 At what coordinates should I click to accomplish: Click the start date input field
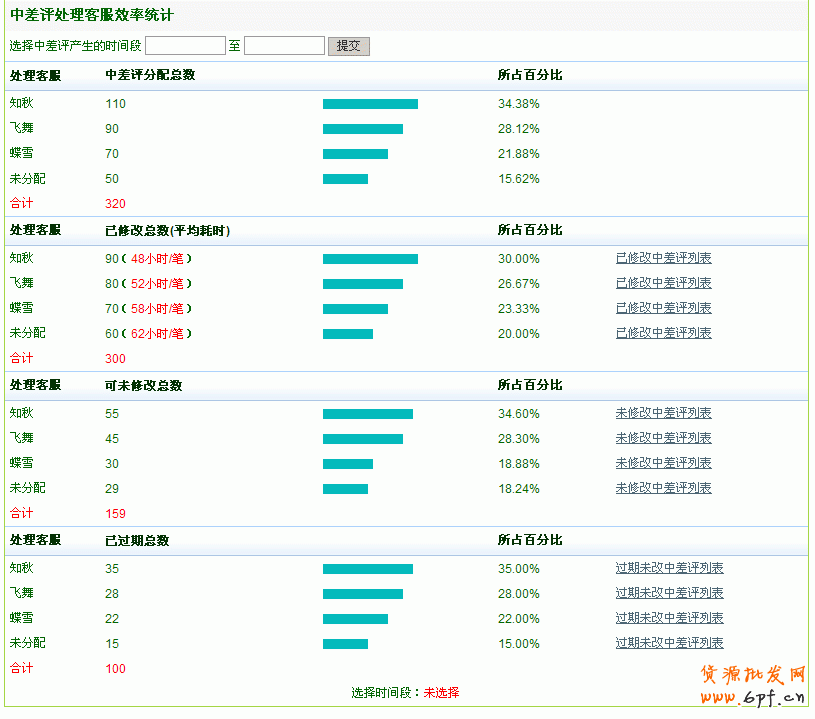pos(186,45)
